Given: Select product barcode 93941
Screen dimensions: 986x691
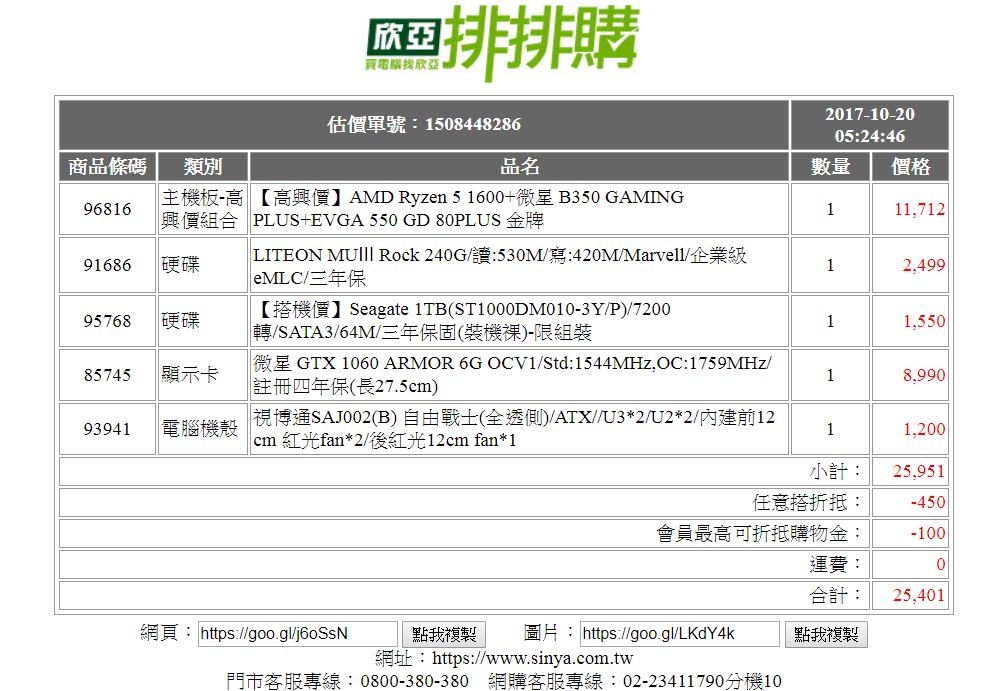Looking at the screenshot, I should point(108,429).
